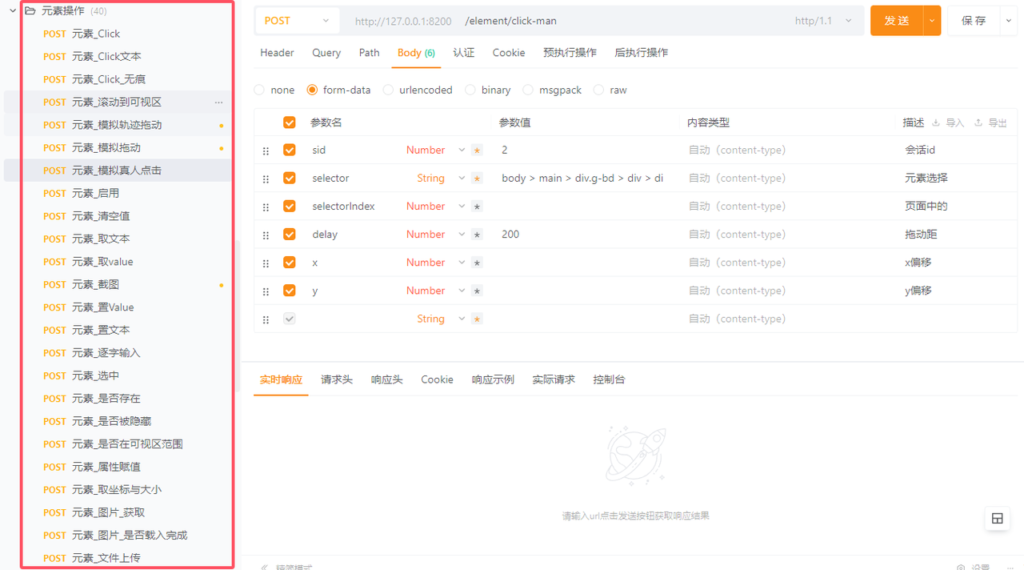
Task: Open the 认证 tab
Action: pos(464,53)
